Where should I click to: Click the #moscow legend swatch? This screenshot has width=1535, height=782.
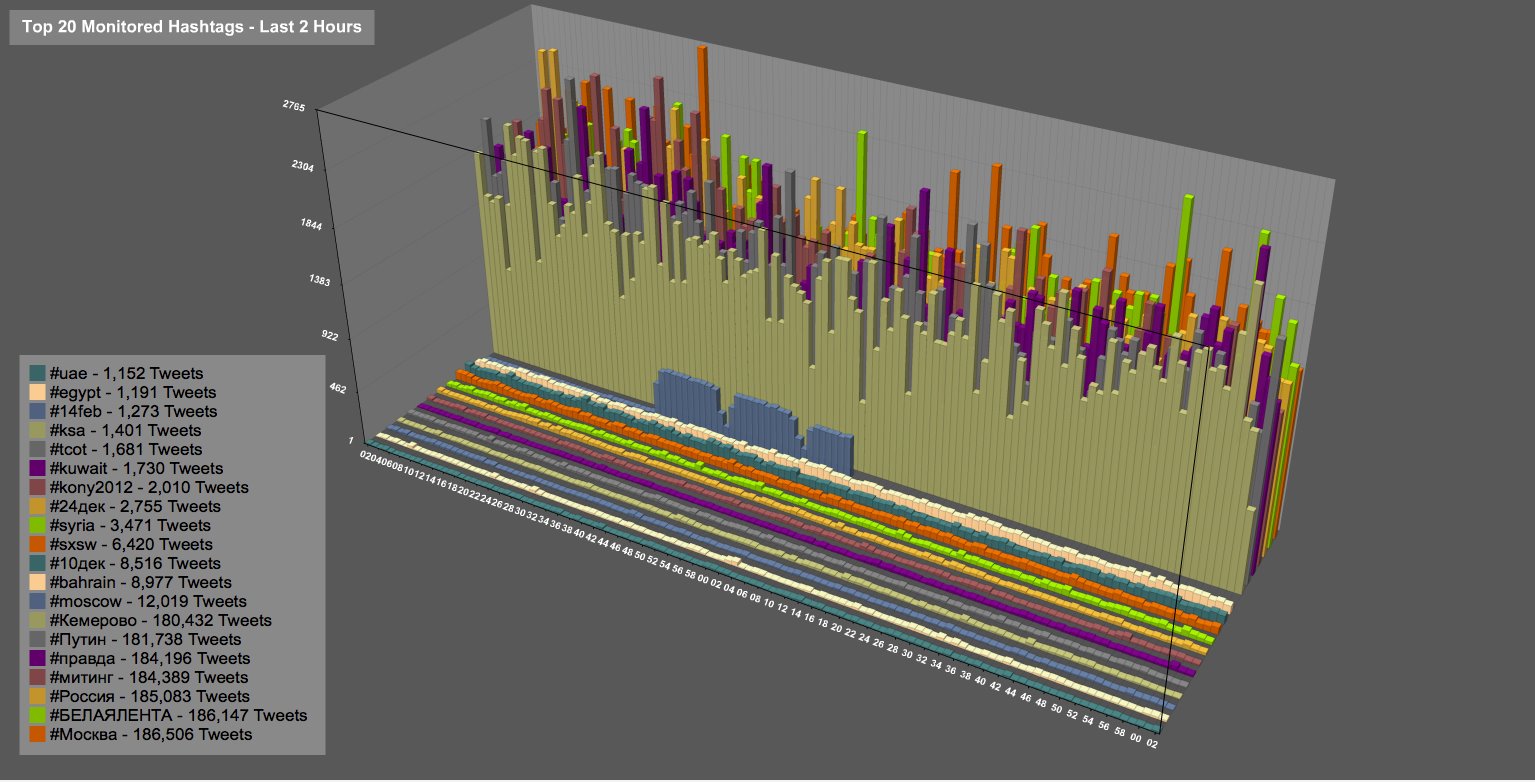tap(37, 601)
